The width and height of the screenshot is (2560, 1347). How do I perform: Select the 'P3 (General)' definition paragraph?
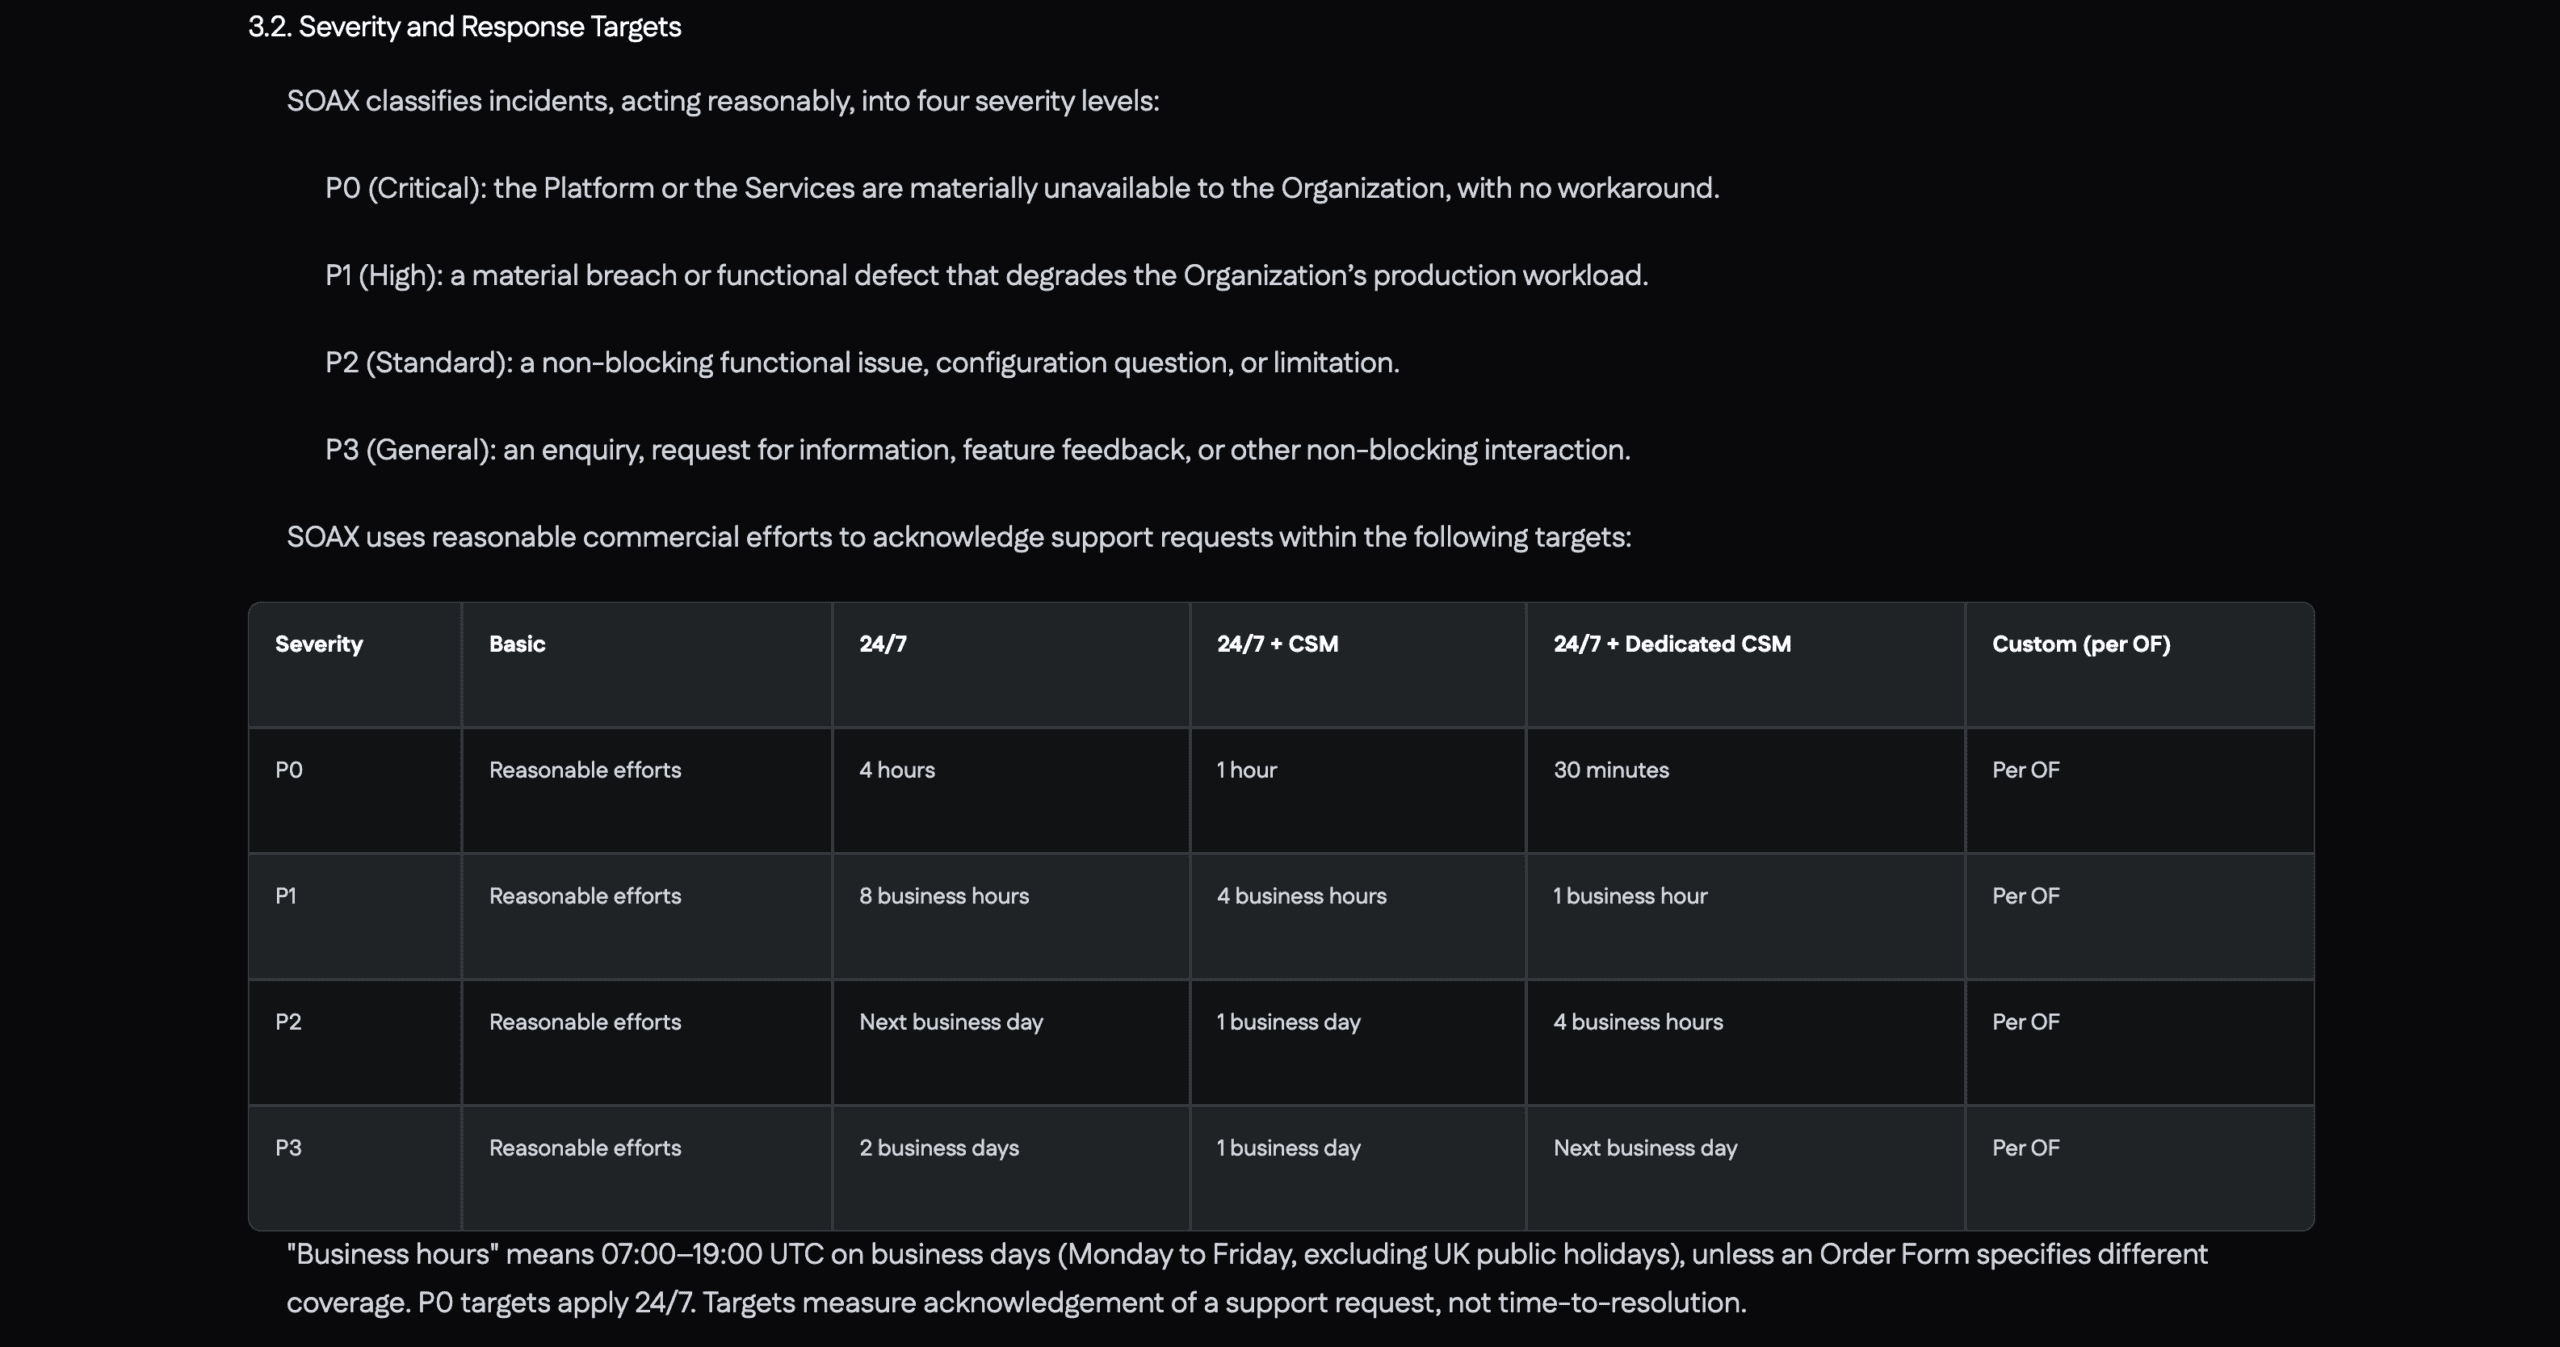coord(977,450)
